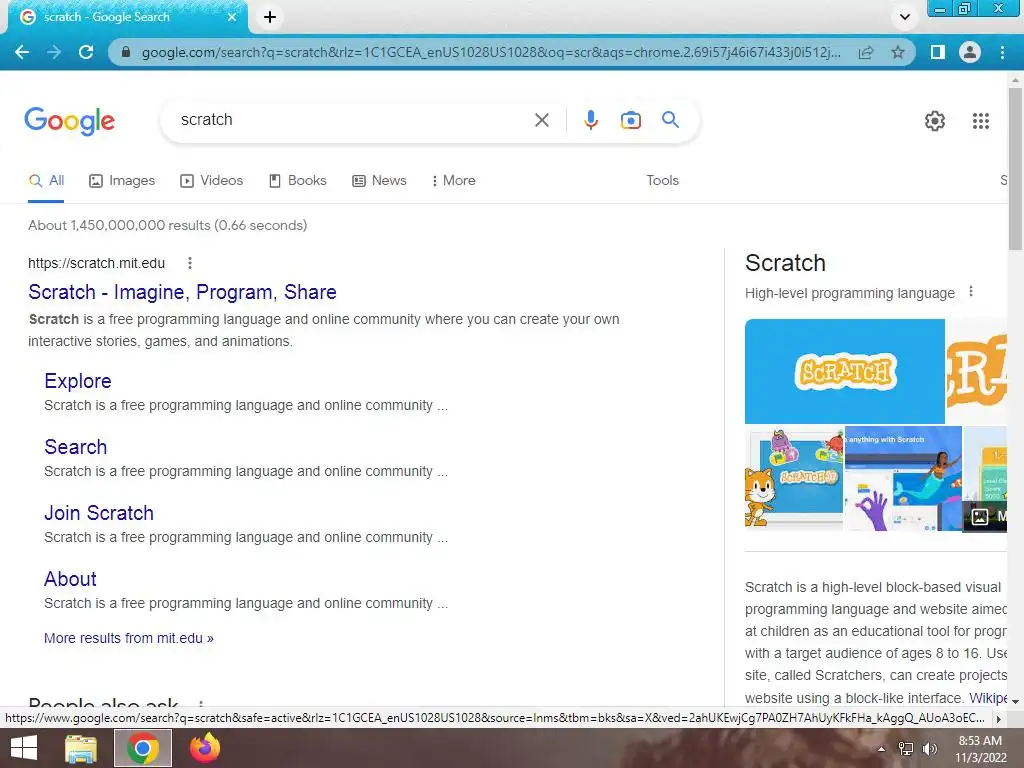Viewport: 1024px width, 768px height.
Task: Start voice search with the microphone icon
Action: (590, 120)
